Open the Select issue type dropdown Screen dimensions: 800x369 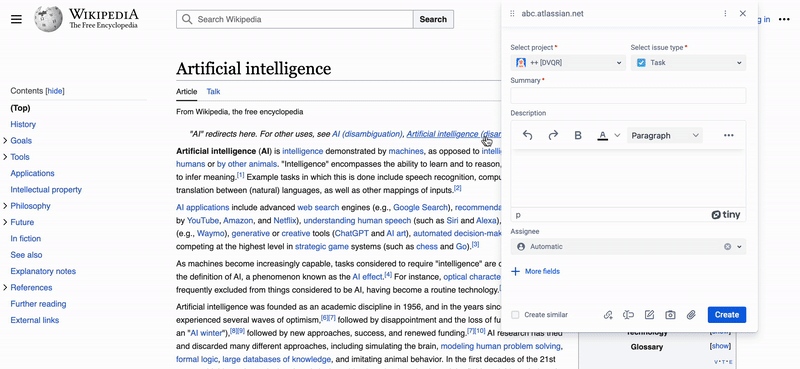688,63
